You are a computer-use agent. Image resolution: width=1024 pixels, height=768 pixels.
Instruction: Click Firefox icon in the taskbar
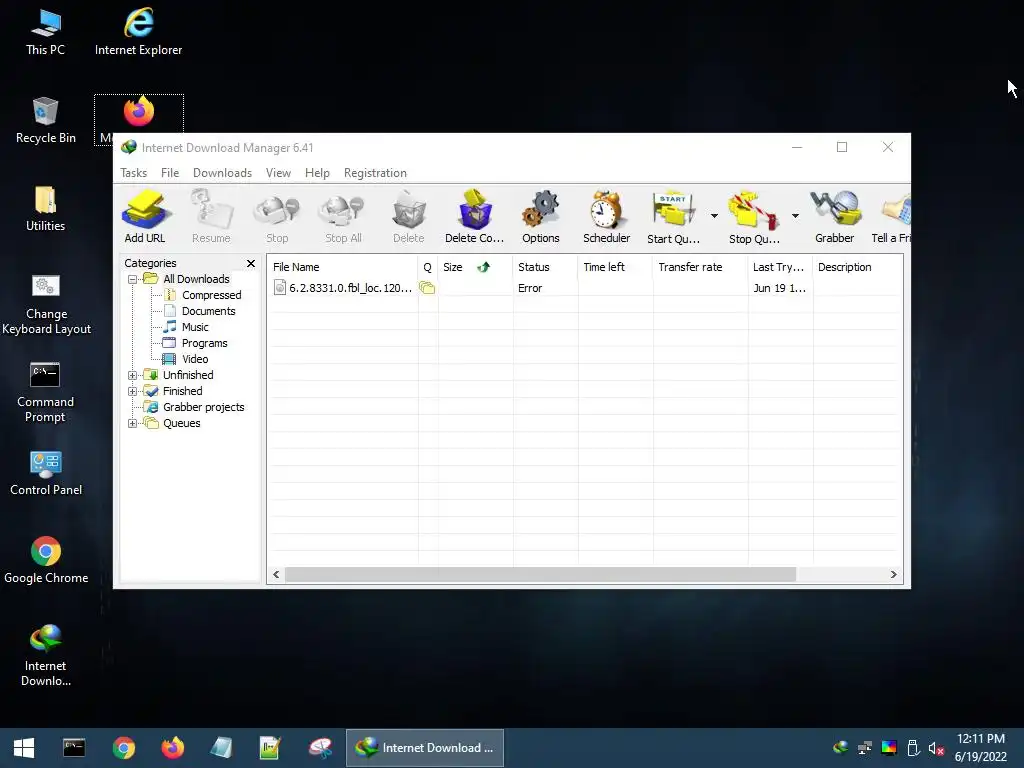[173, 748]
